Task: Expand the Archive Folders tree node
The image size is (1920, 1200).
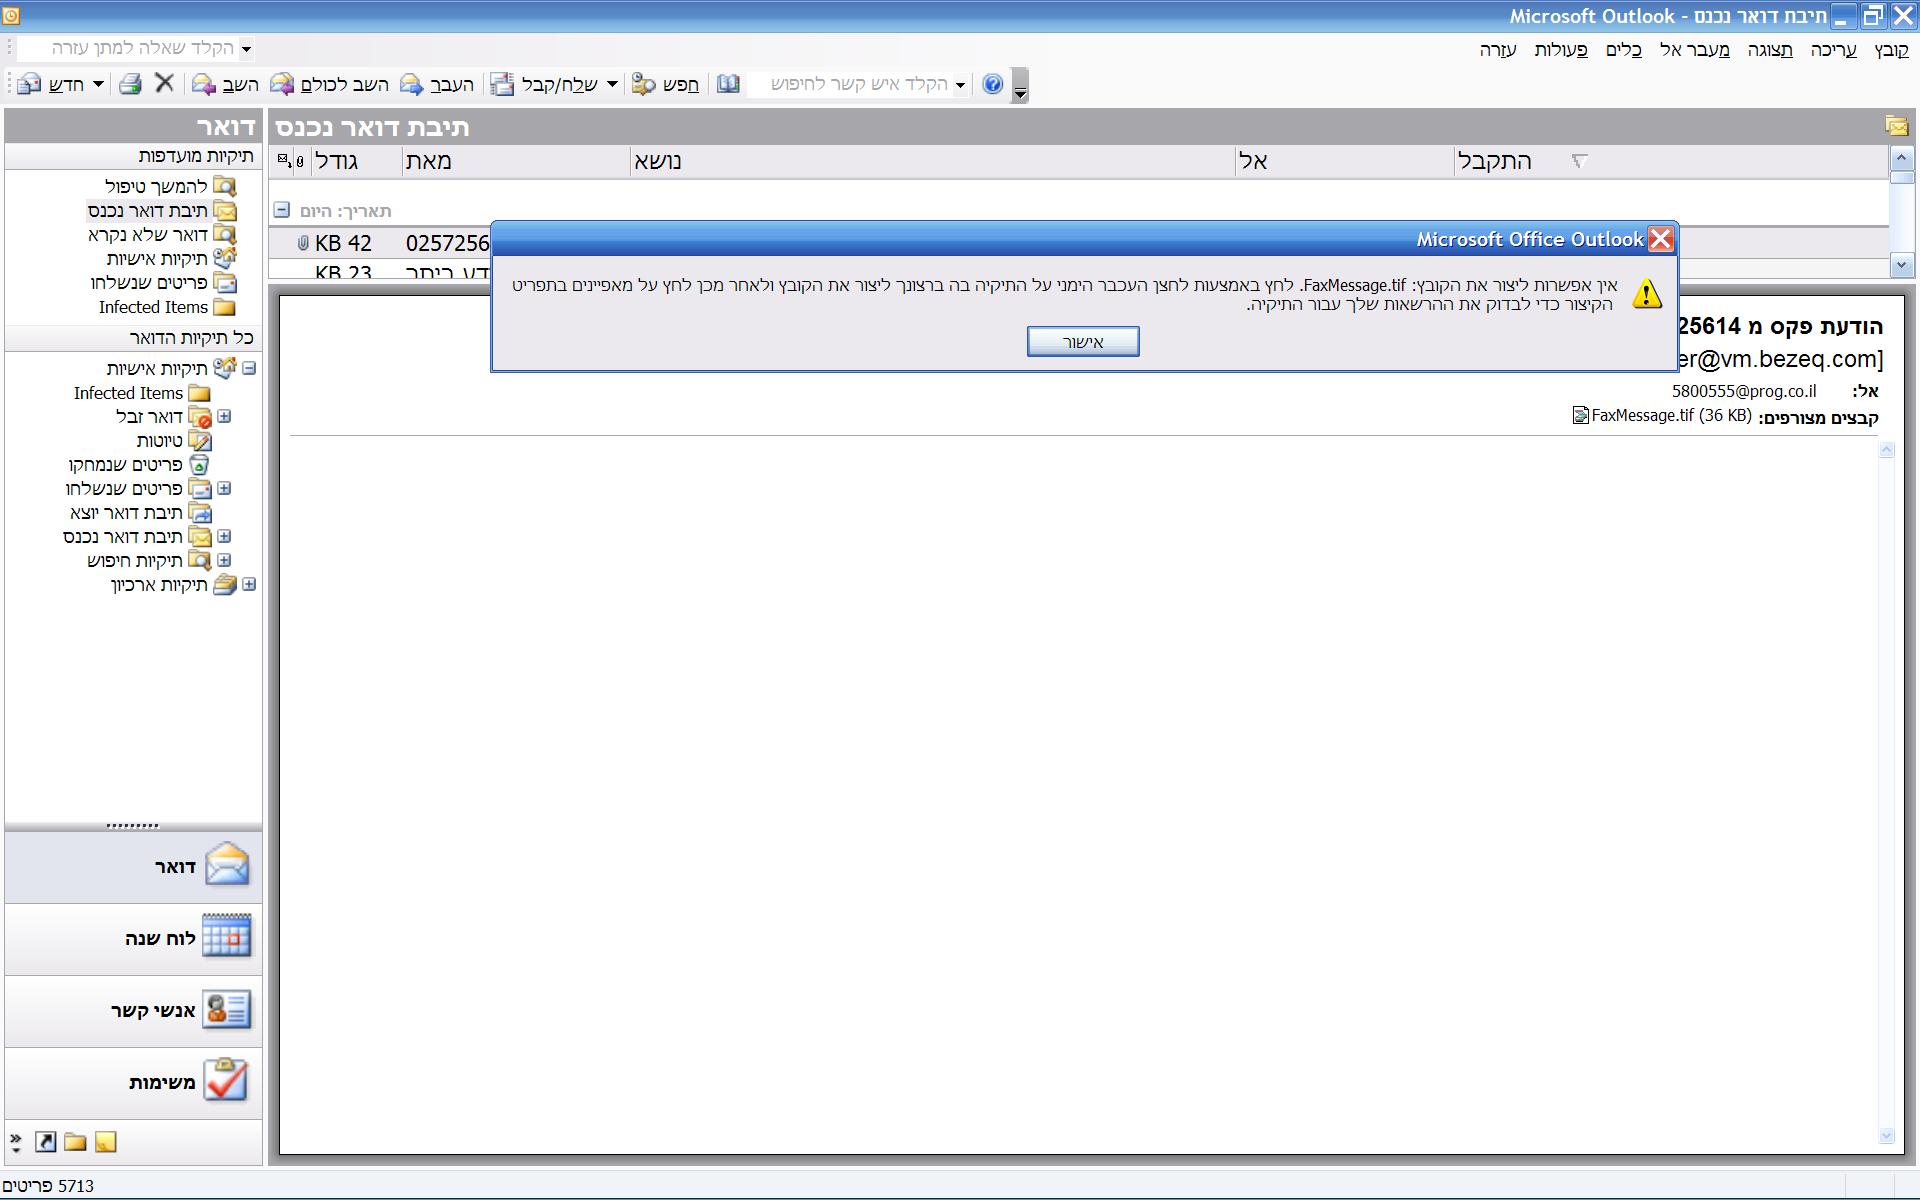Action: 249,584
